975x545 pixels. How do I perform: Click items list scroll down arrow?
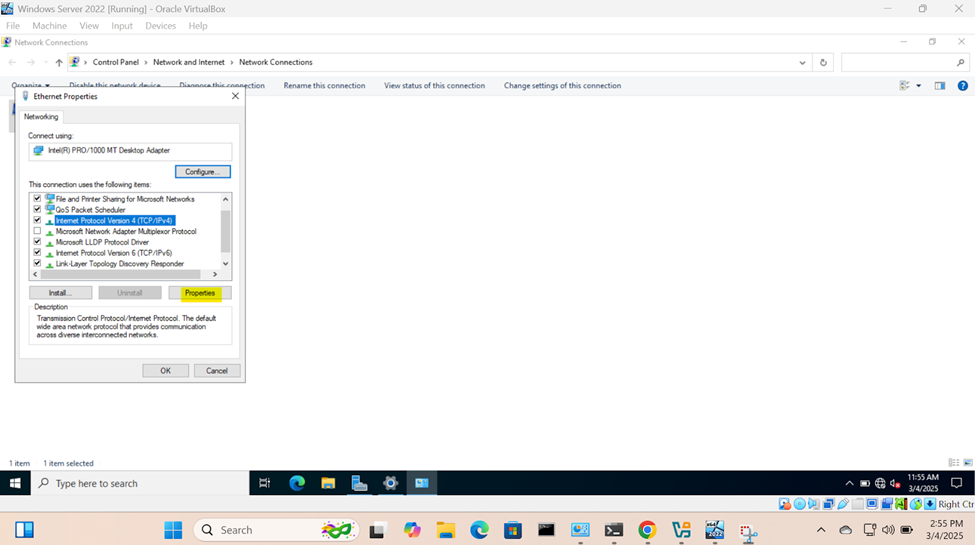tap(225, 263)
